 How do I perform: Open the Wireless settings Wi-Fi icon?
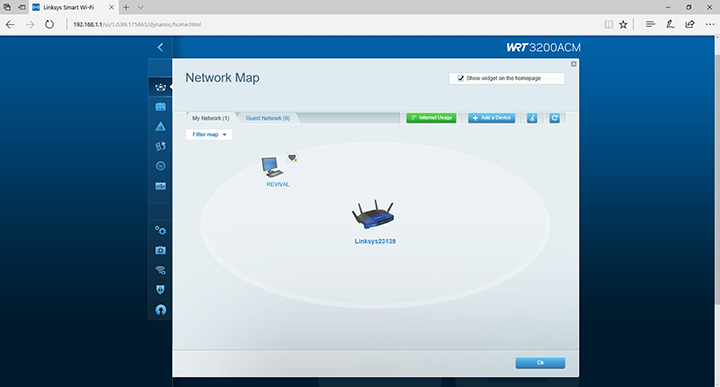[x=160, y=270]
